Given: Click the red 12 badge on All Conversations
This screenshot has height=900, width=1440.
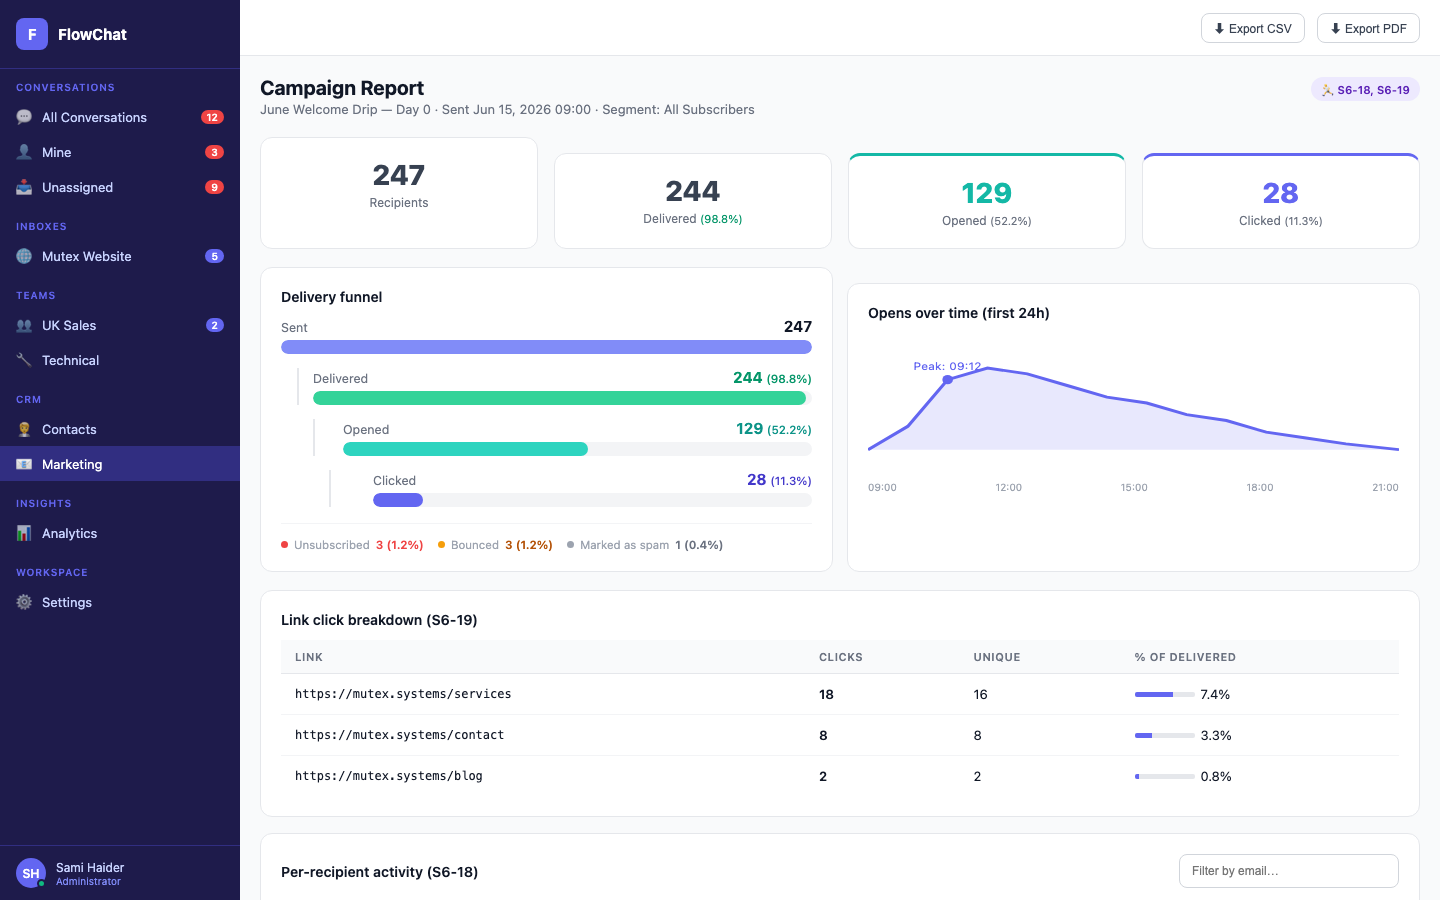Looking at the screenshot, I should coord(212,117).
